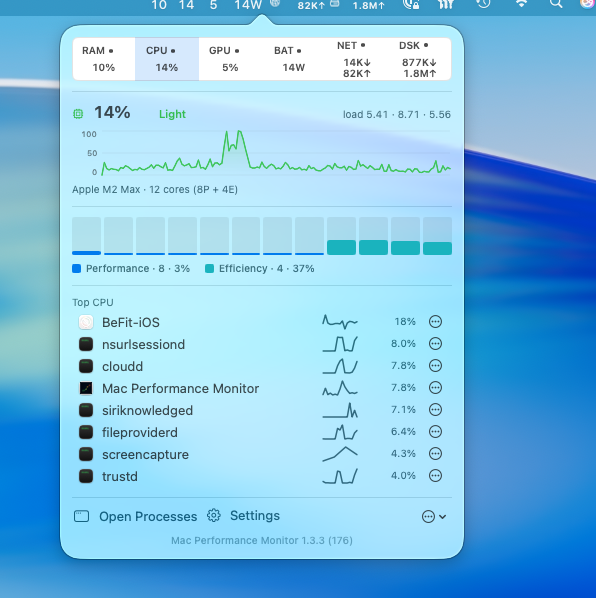Open more options for Mac Performance Monitor process
This screenshot has width=596, height=598.
435,388
